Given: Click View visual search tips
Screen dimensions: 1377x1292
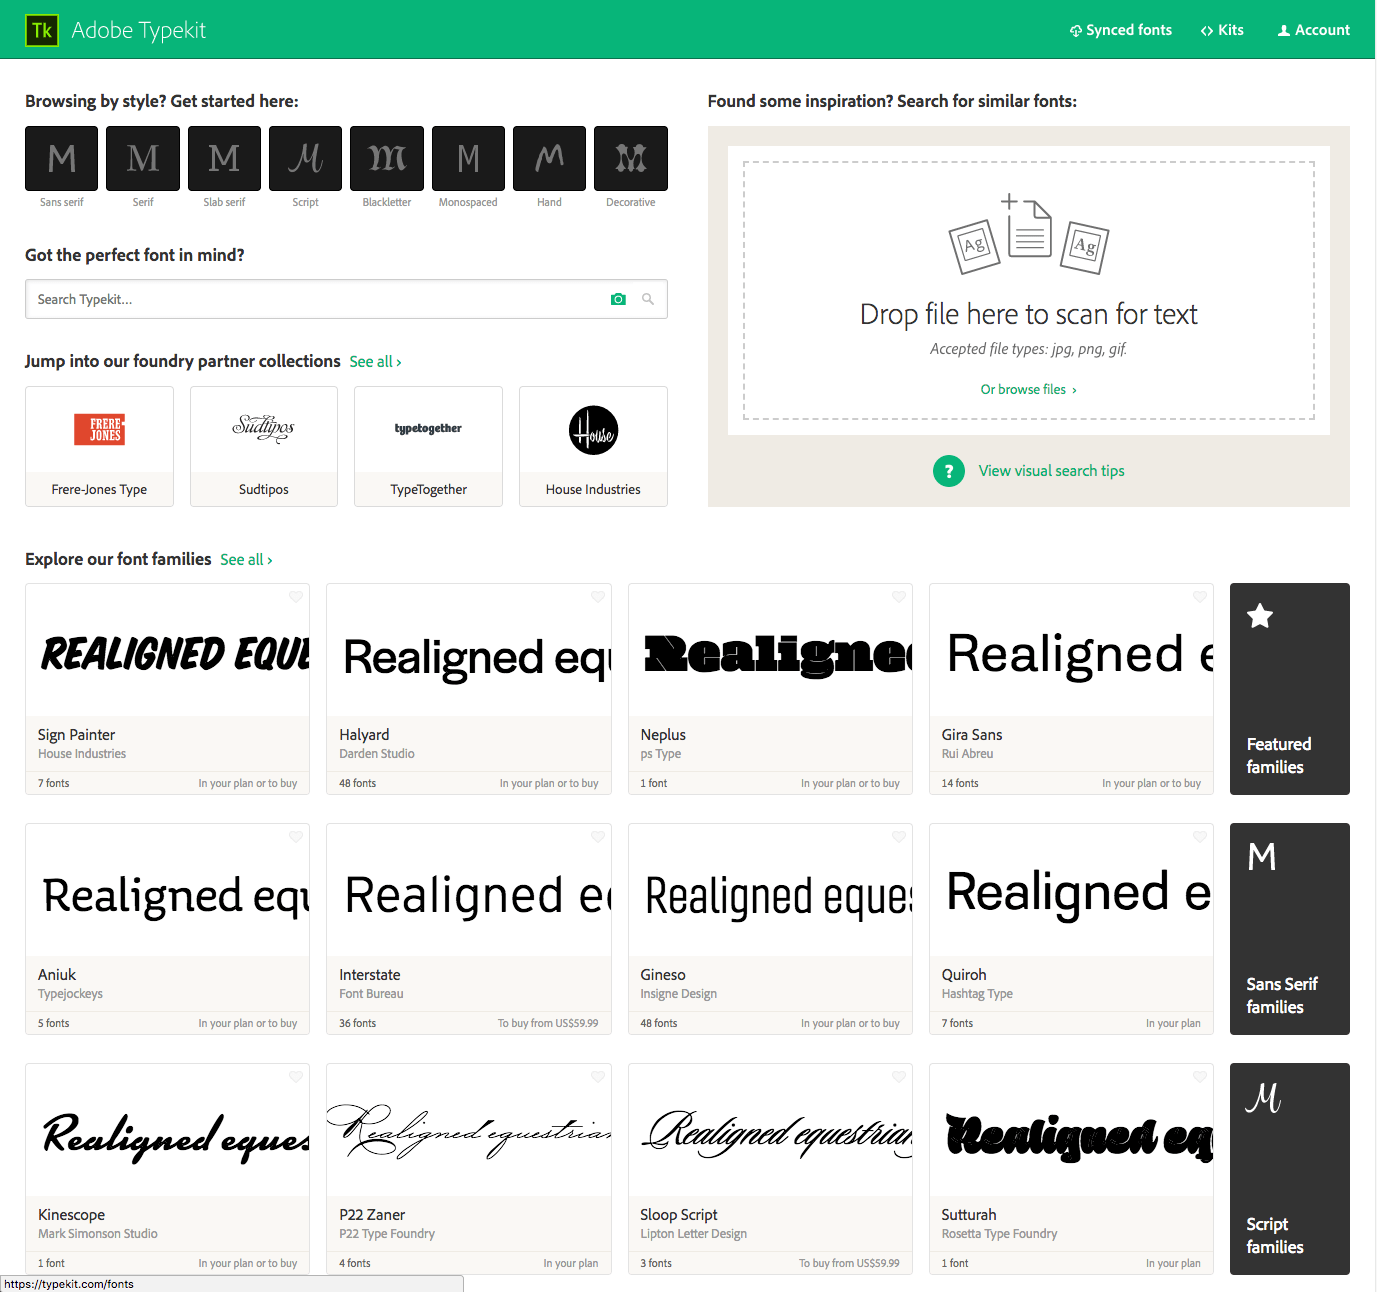Looking at the screenshot, I should point(1051,470).
